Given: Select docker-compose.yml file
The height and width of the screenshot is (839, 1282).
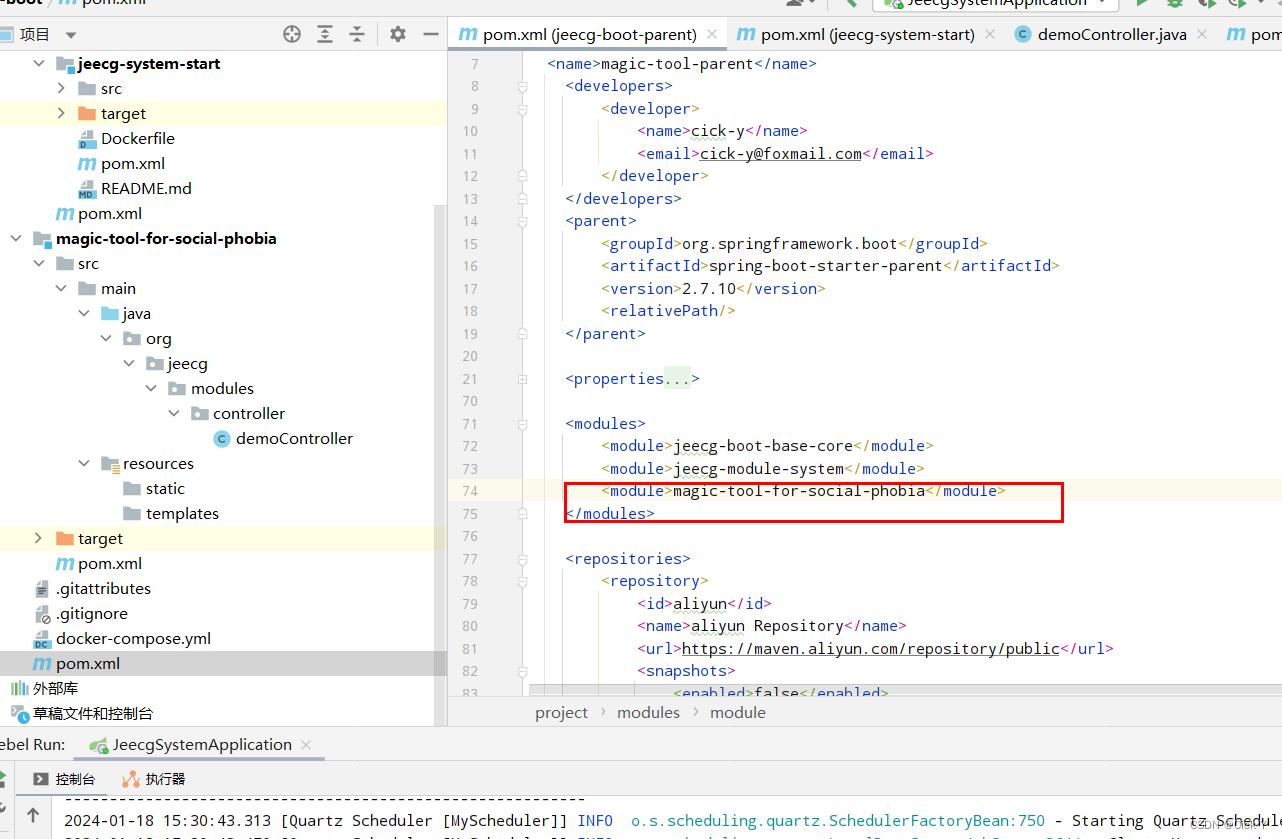Looking at the screenshot, I should click(x=133, y=638).
